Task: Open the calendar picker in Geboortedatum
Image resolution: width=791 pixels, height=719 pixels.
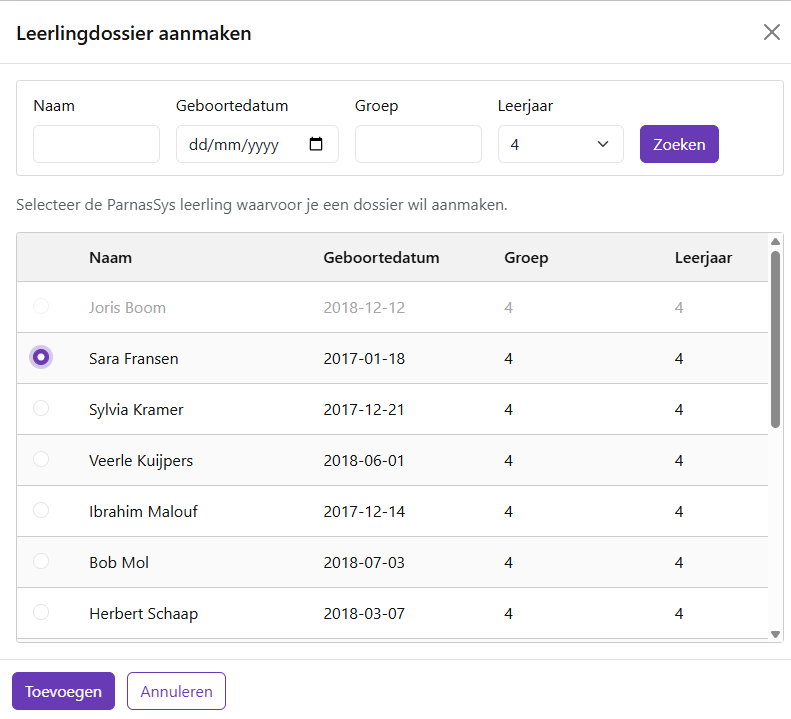Action: click(316, 144)
